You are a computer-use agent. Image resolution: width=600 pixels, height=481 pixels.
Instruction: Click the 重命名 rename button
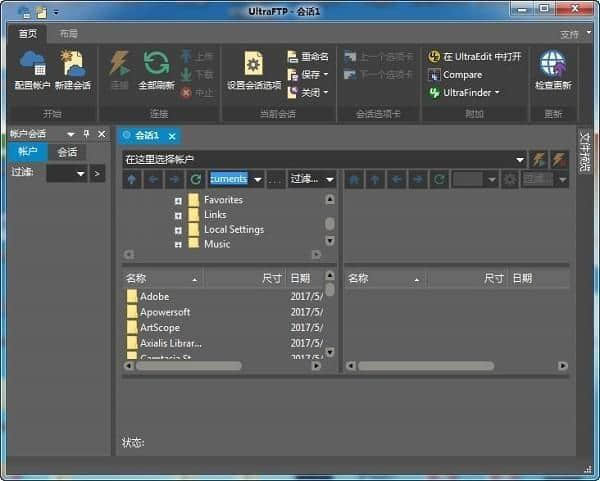click(x=307, y=57)
